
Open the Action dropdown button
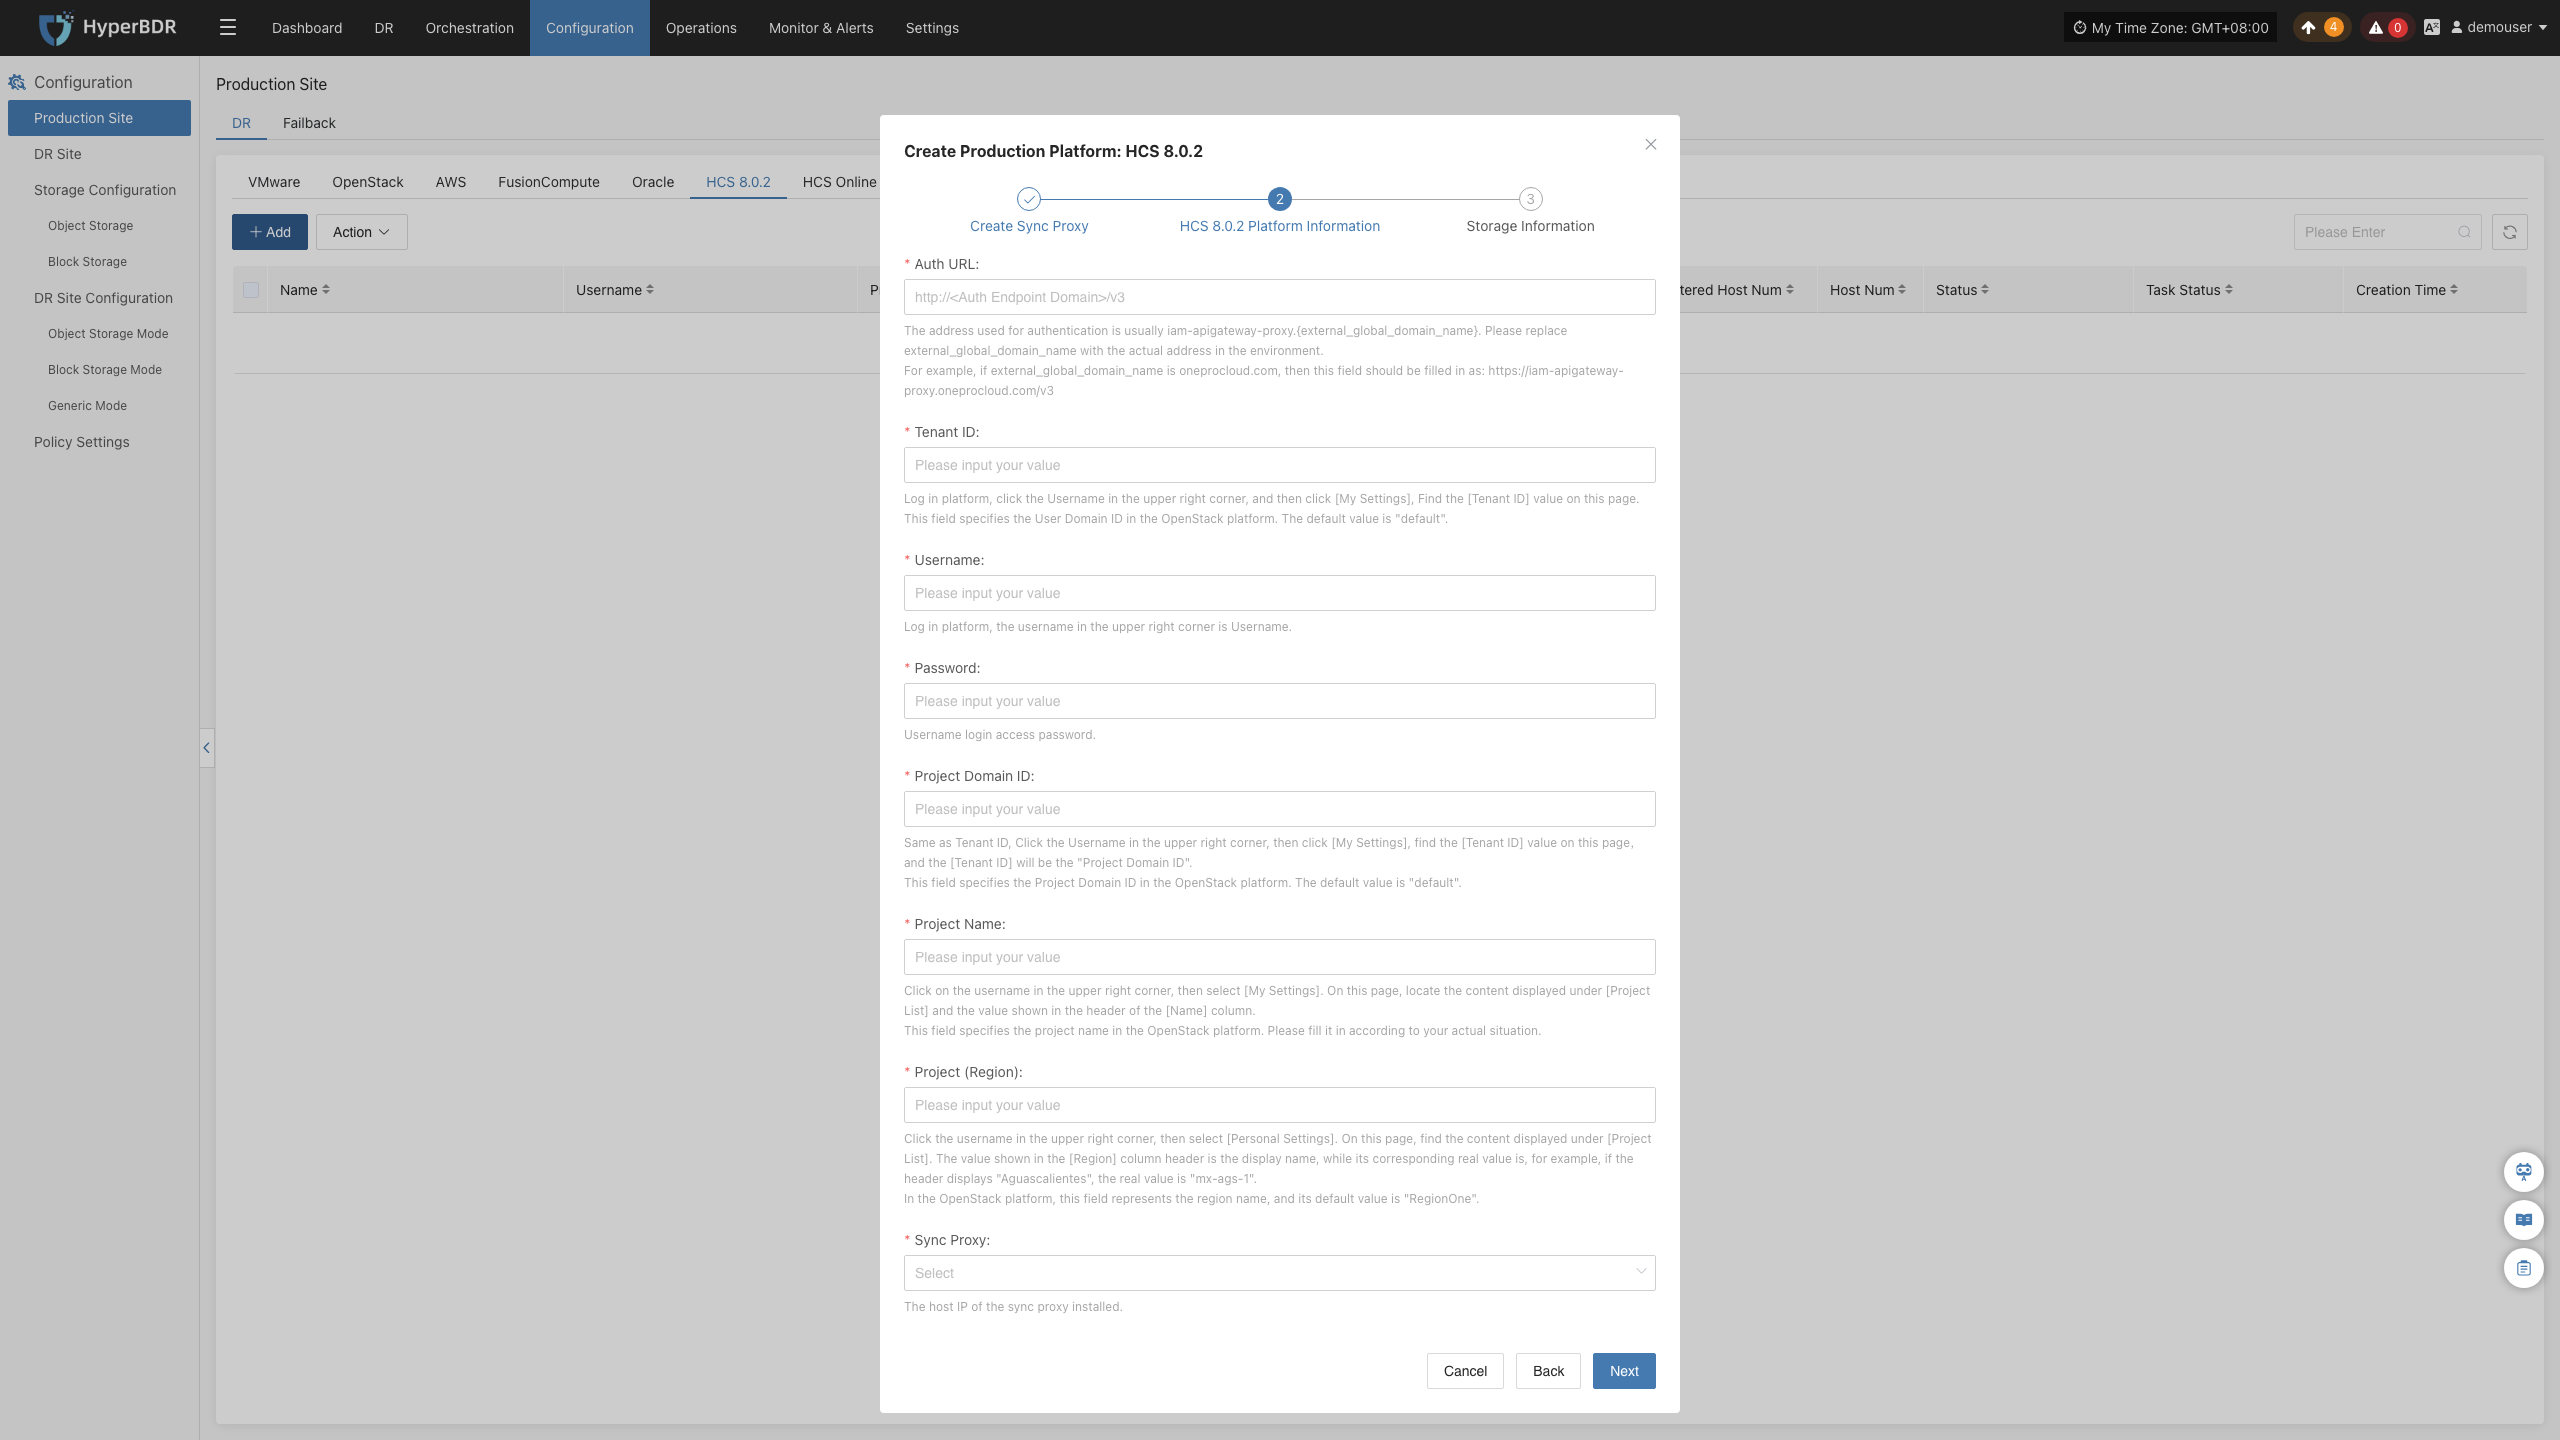[362, 232]
